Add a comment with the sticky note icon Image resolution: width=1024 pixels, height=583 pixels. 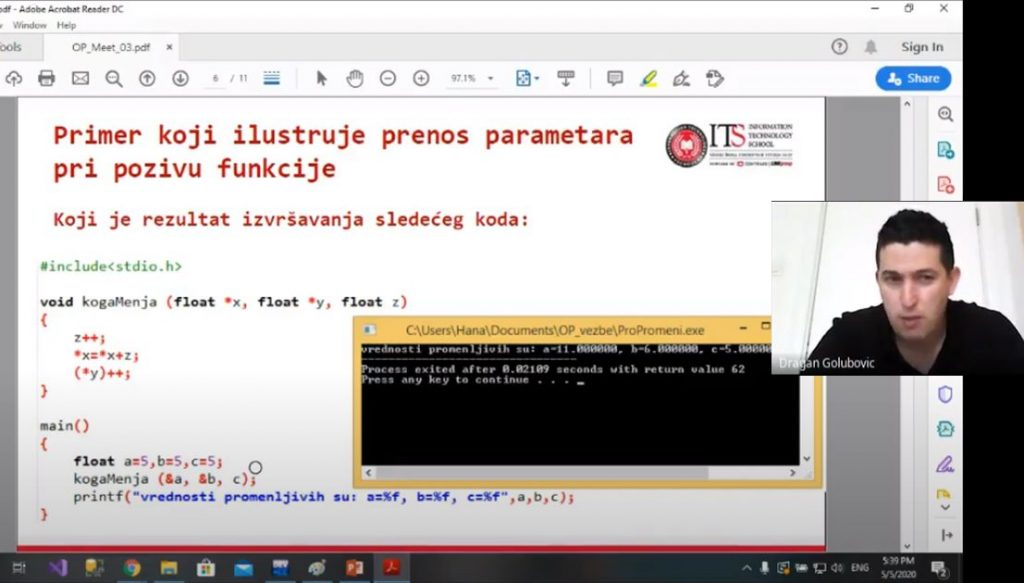(615, 78)
